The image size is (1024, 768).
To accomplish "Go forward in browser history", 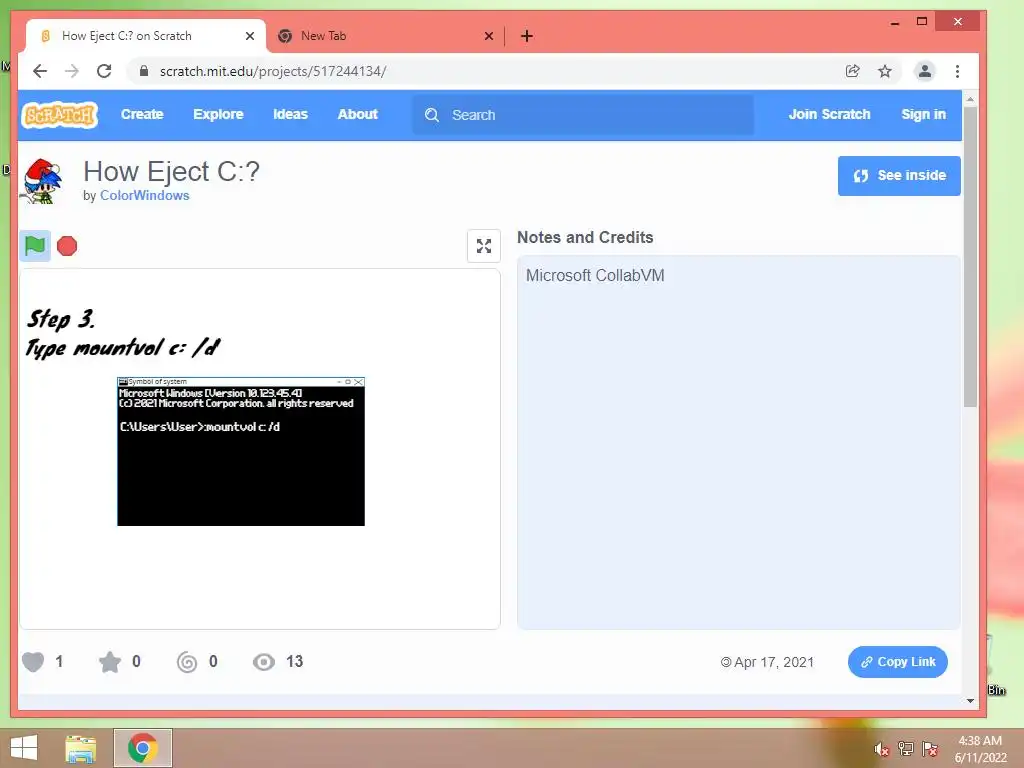I will 72,71.
